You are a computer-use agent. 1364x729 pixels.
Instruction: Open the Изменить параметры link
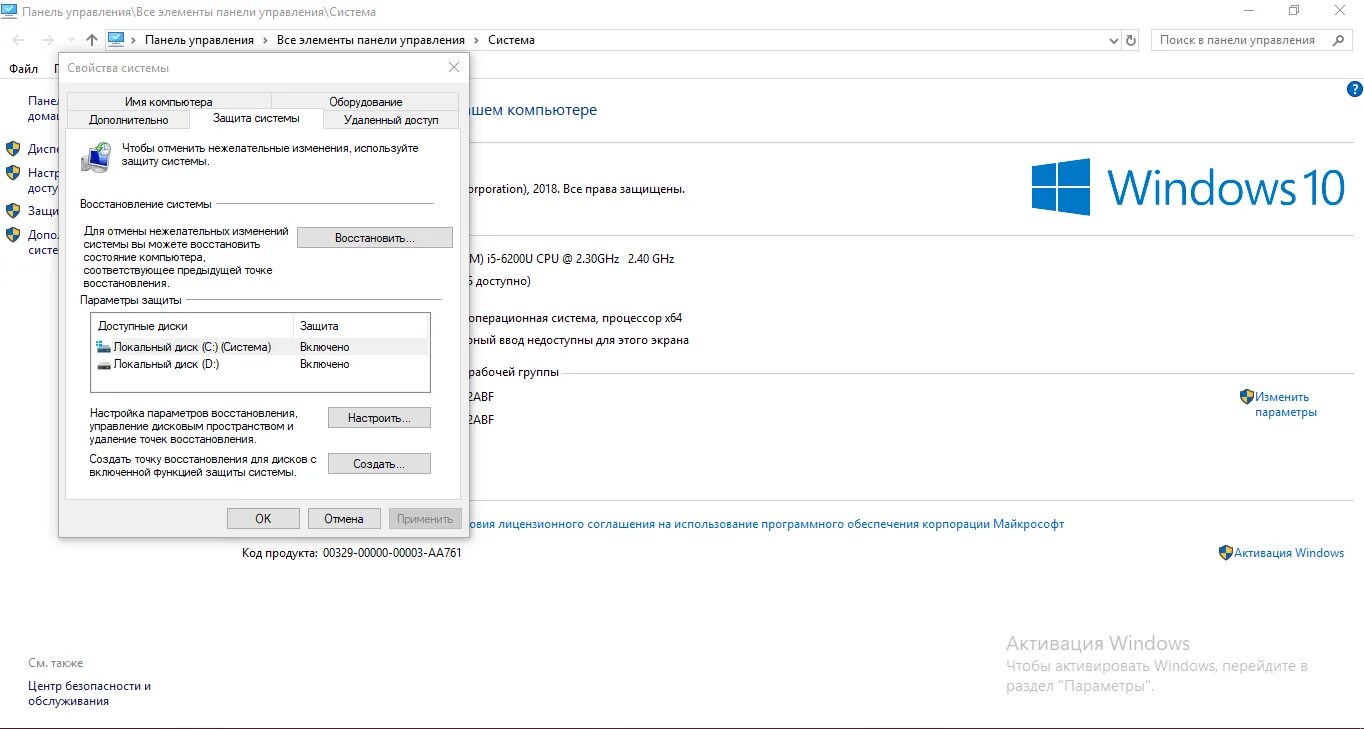pos(1286,404)
